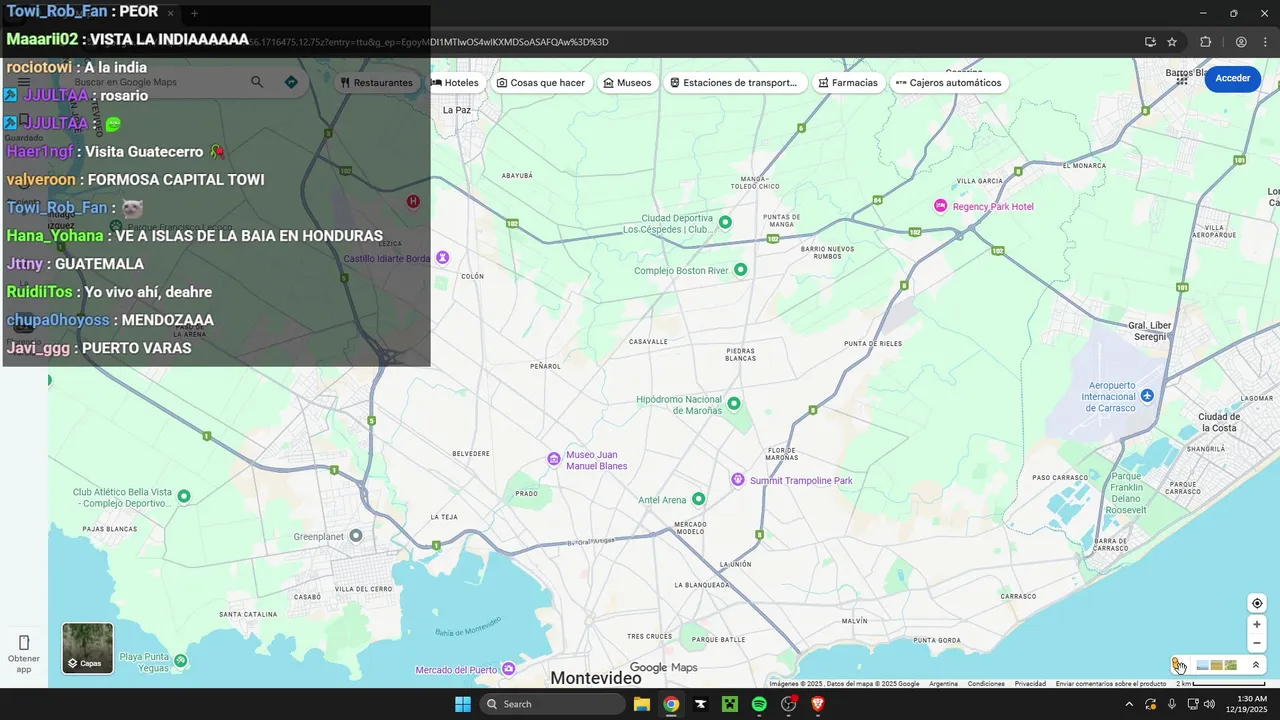Open the first blue imagery thumbnail
This screenshot has width=1280, height=720.
point(1203,665)
